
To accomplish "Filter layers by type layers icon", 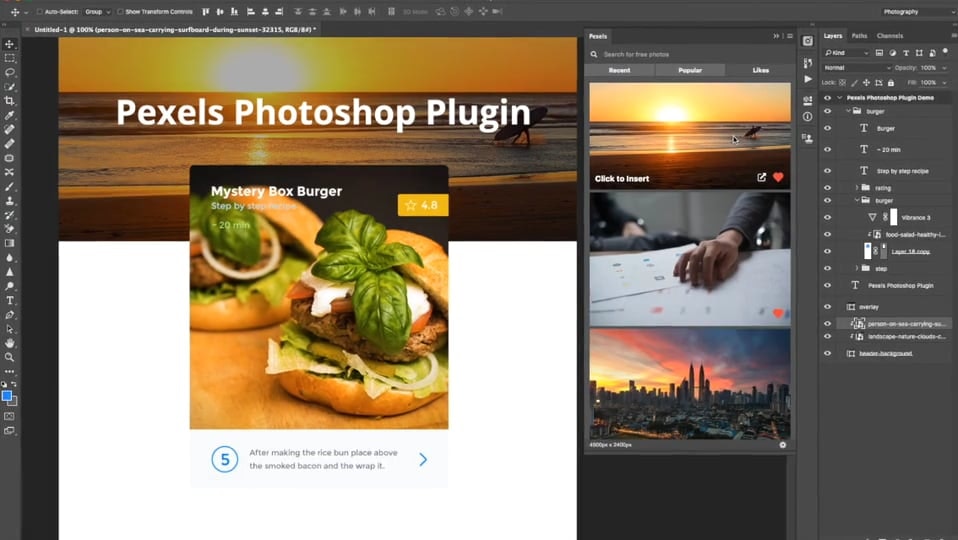I will [906, 53].
